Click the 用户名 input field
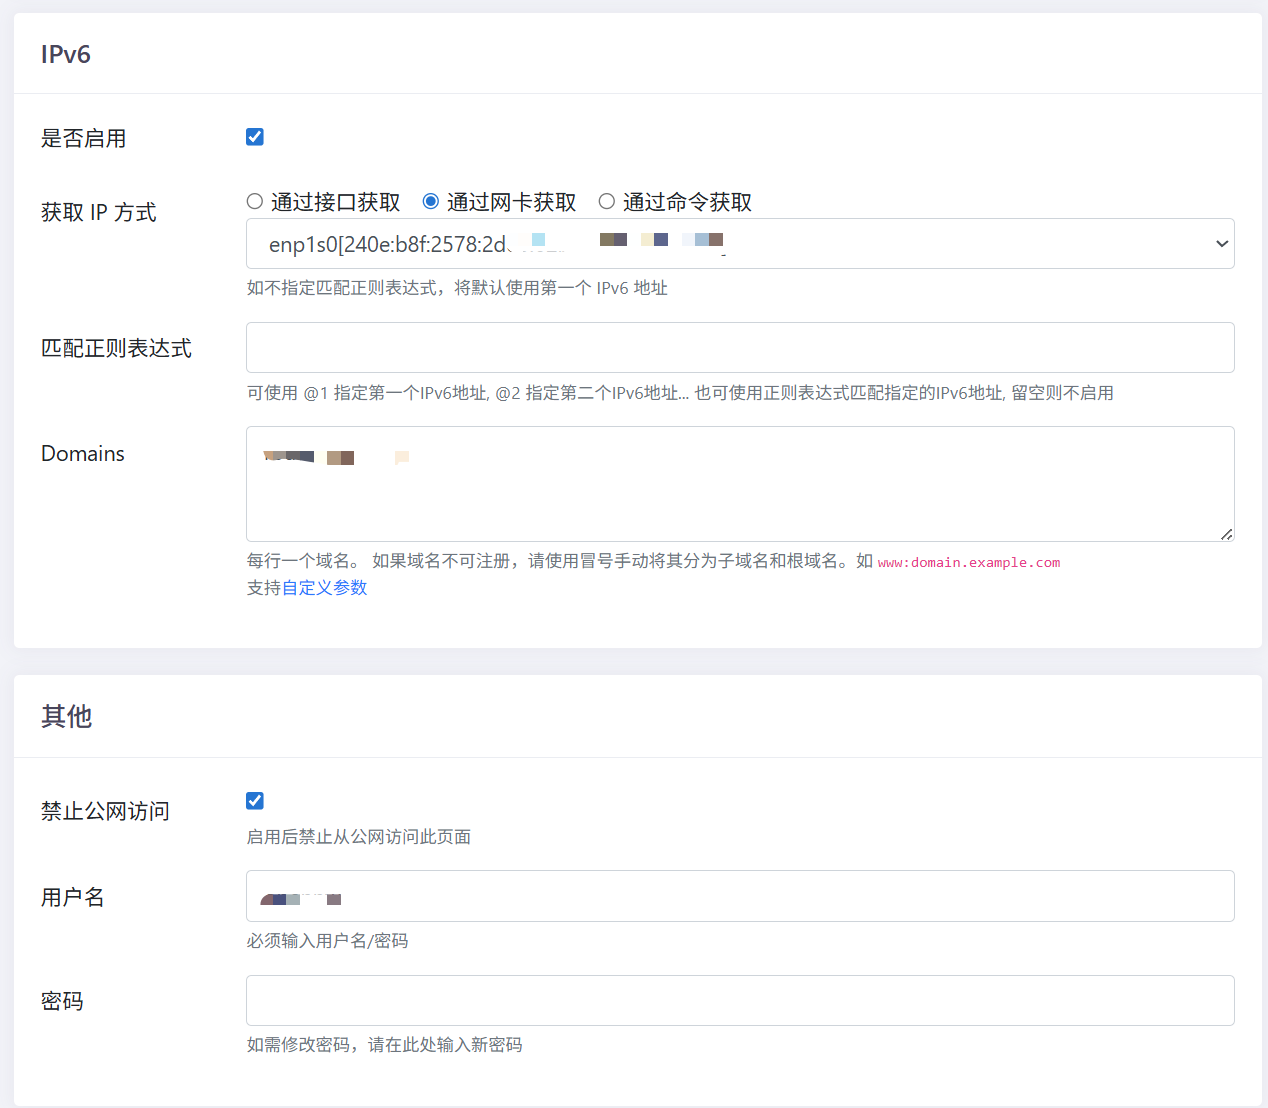 tap(740, 896)
